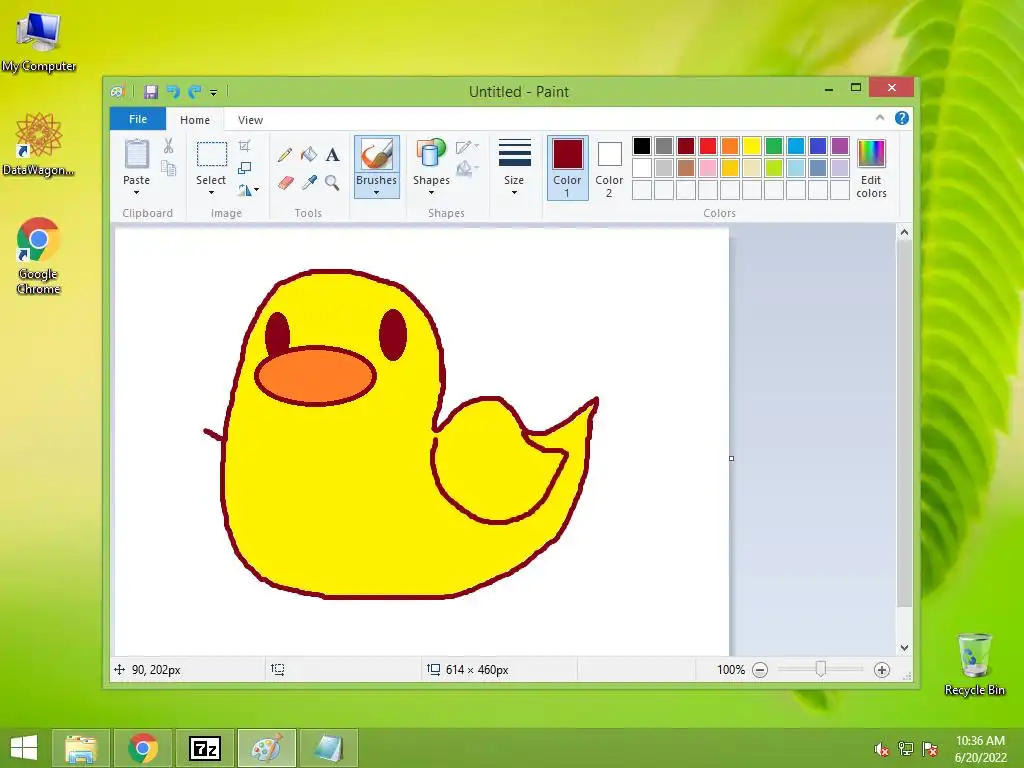Pick the pink color swatch
The width and height of the screenshot is (1024, 768).
click(707, 168)
